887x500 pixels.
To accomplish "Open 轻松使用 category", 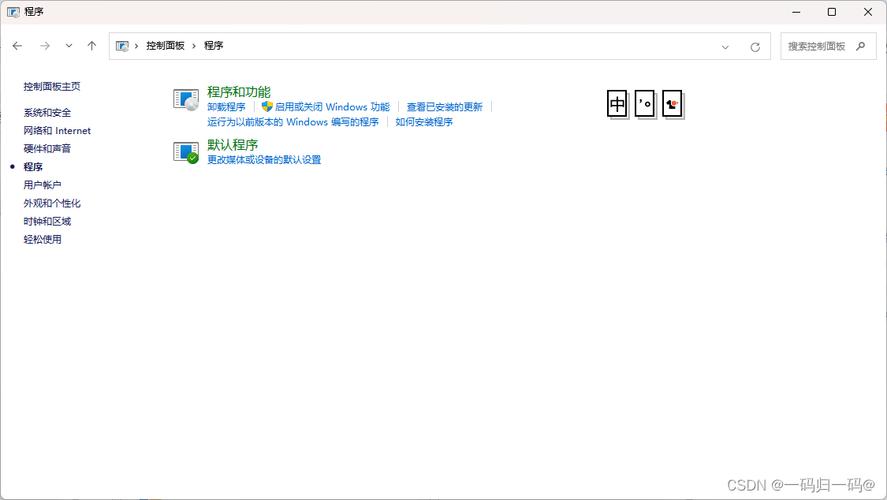I will (42, 239).
